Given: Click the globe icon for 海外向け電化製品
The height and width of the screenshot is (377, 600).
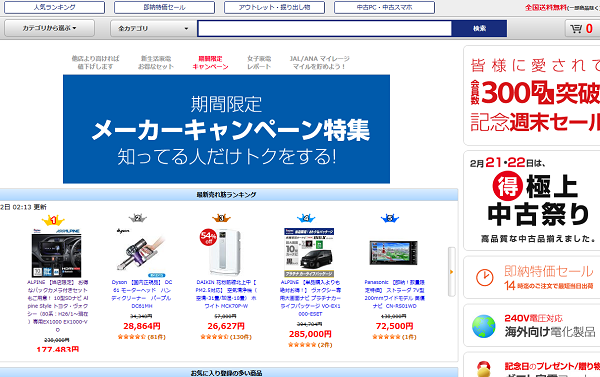Looking at the screenshot, I should (x=484, y=326).
